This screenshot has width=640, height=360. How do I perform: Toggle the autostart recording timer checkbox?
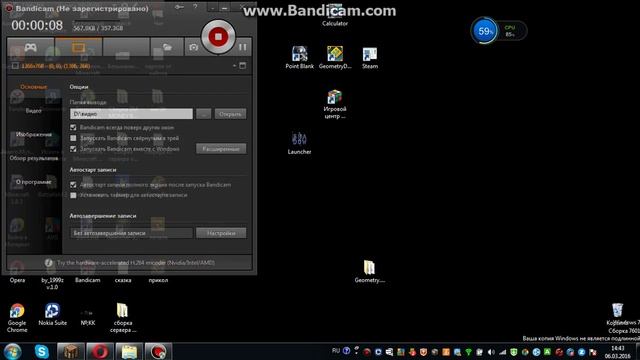[73, 195]
